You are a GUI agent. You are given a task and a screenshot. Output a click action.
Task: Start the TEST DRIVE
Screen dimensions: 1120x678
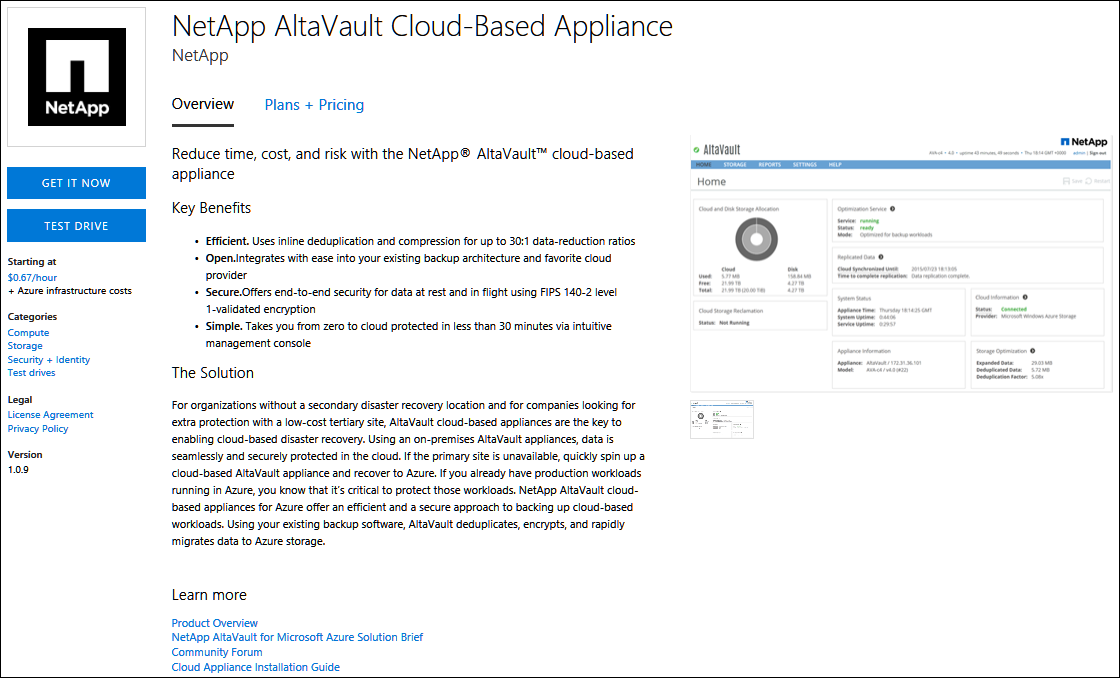point(76,226)
